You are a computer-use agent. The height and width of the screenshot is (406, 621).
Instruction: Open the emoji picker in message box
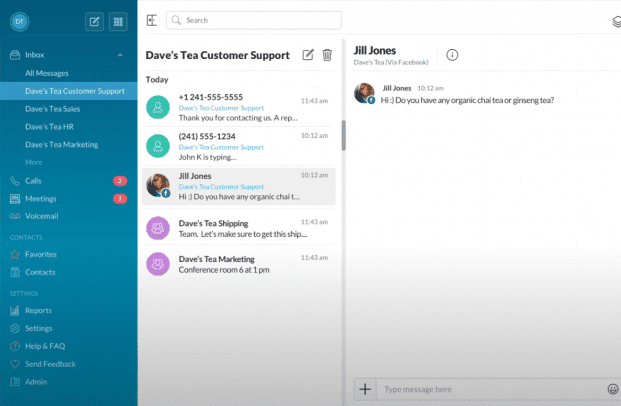pos(612,388)
